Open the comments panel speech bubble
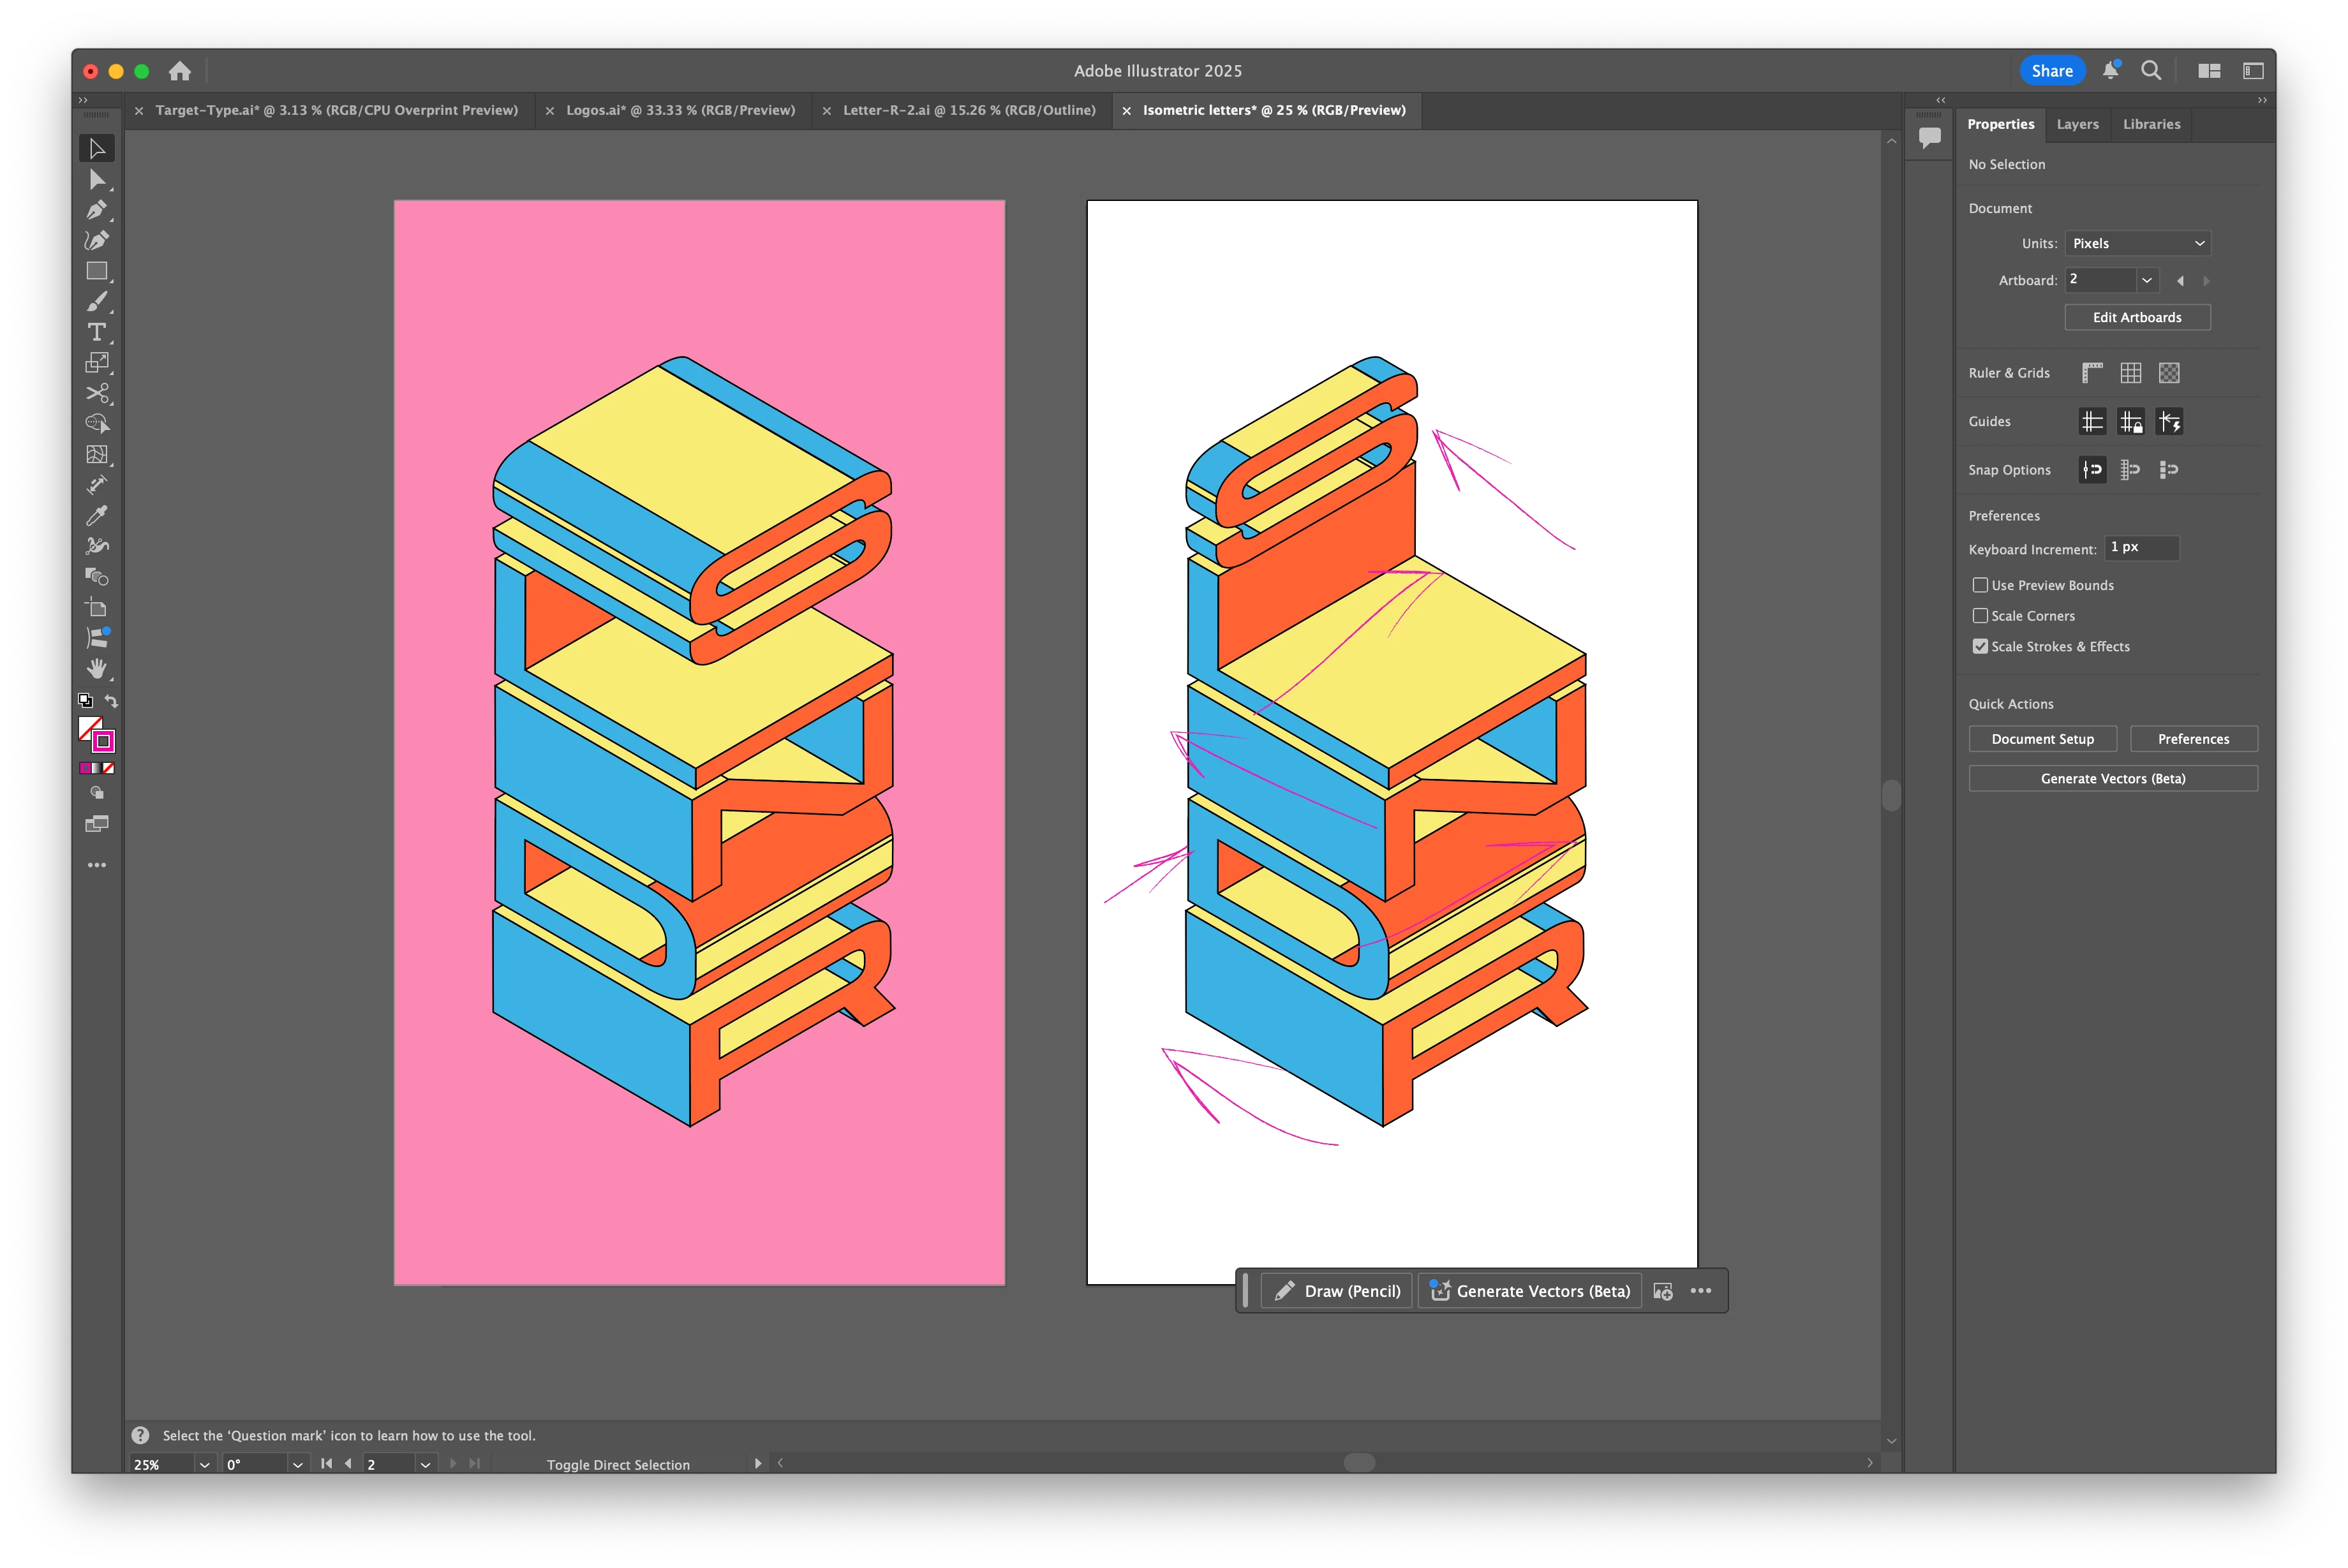 click(x=1929, y=137)
